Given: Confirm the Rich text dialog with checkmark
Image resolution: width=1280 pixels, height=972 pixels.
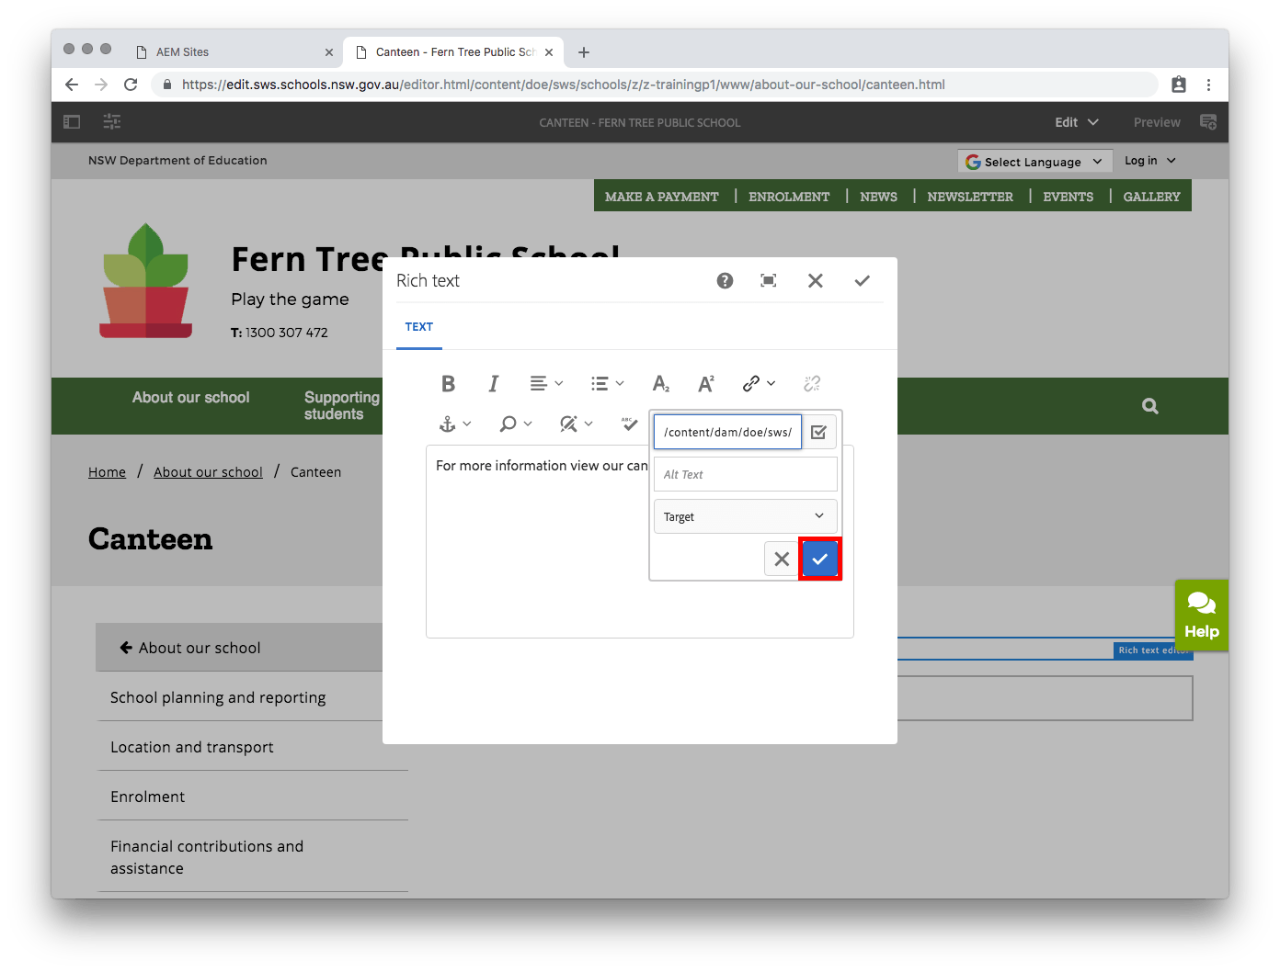Looking at the screenshot, I should click(862, 281).
